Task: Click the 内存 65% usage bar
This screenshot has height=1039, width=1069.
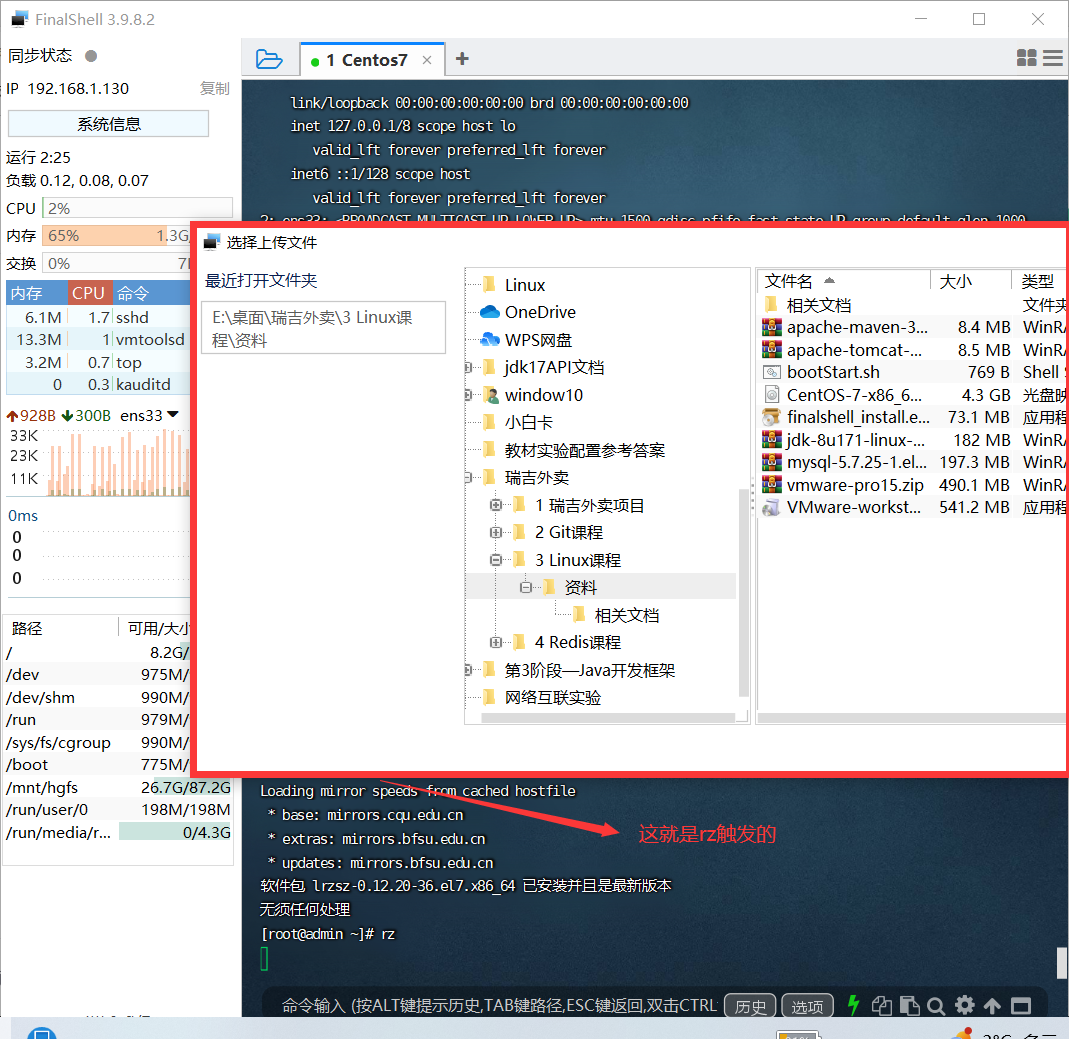Action: 116,235
